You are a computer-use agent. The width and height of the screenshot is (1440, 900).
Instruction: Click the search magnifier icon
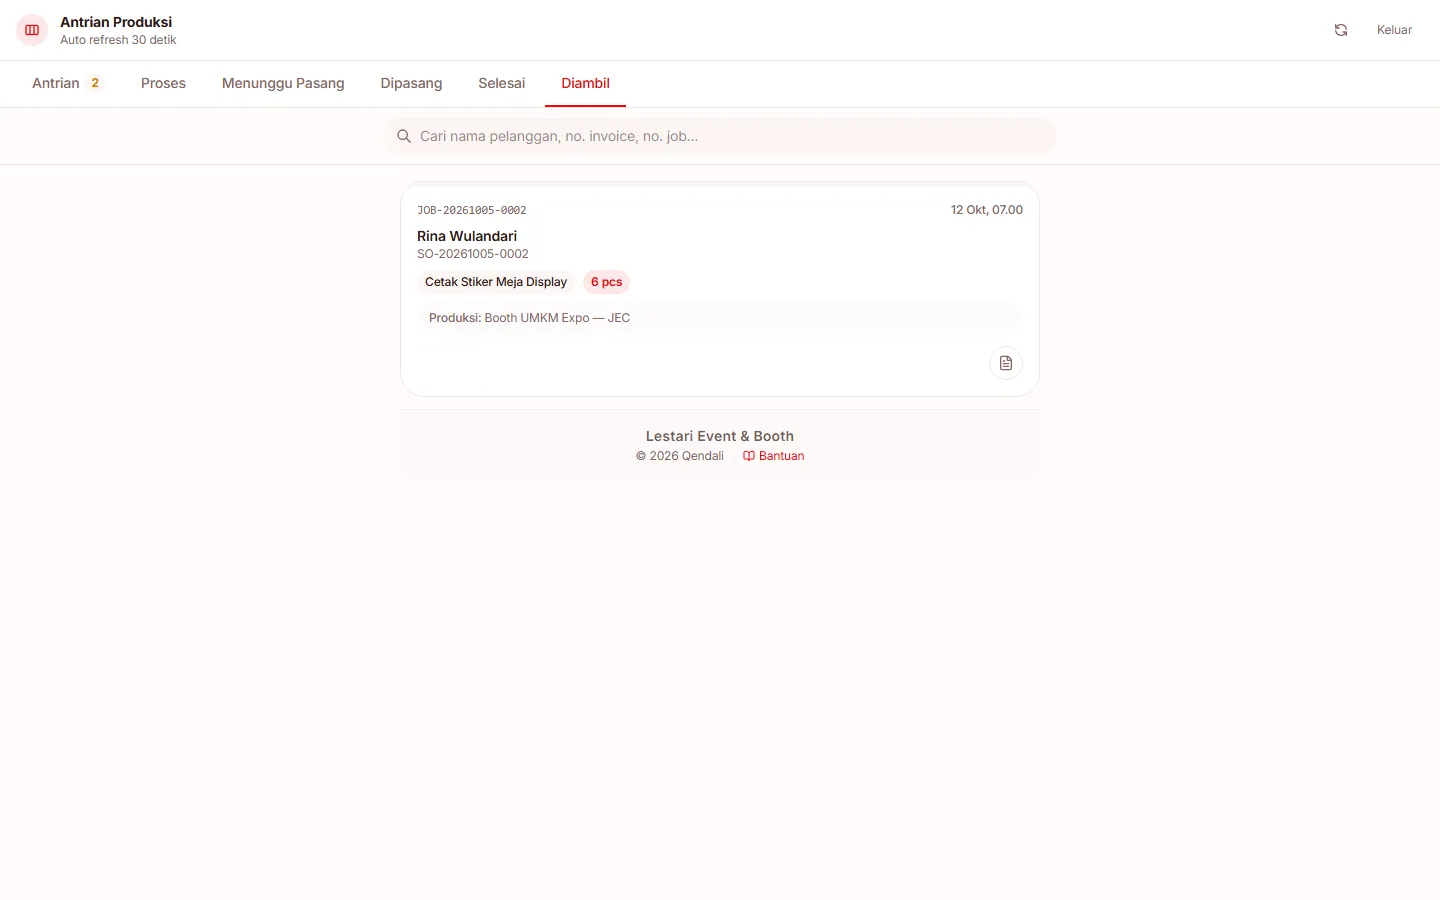404,136
